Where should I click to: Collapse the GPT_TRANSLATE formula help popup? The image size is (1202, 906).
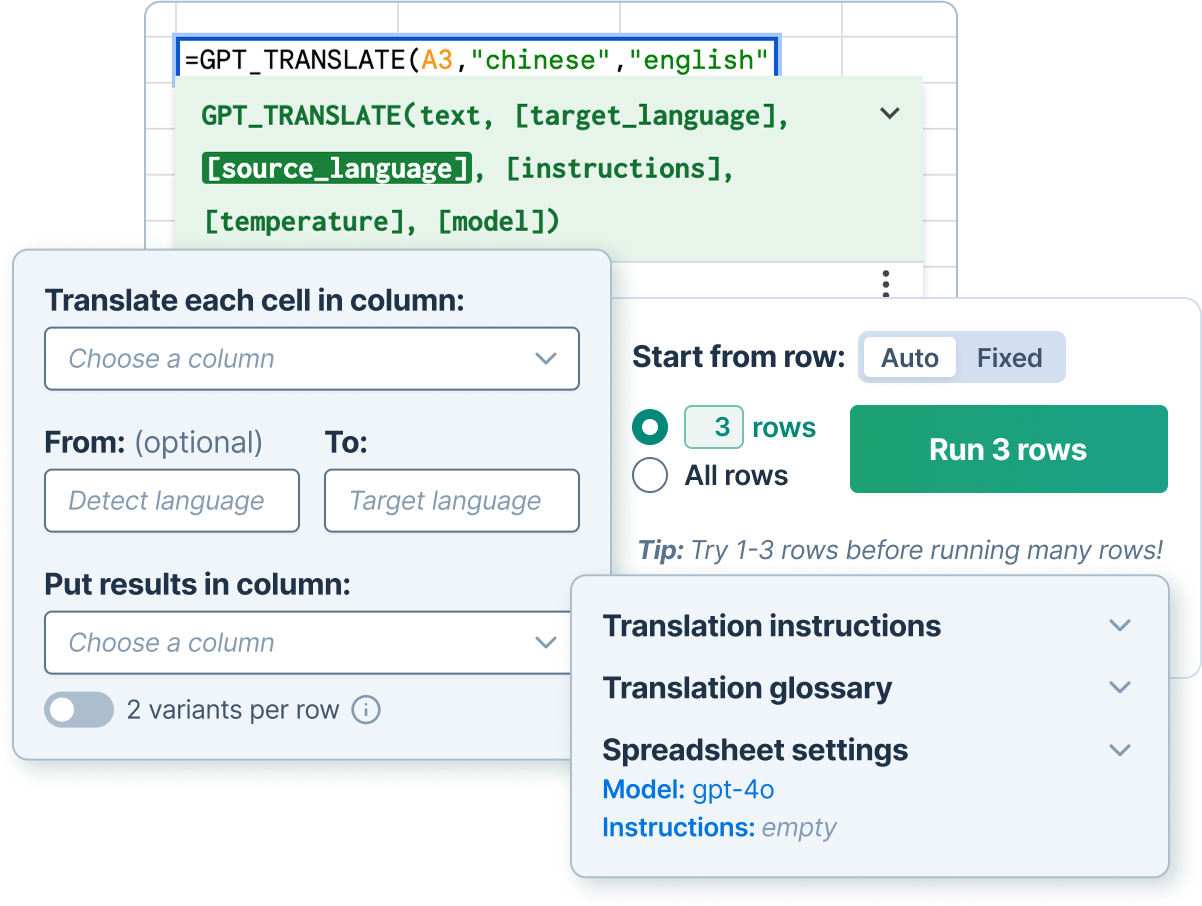[x=888, y=114]
